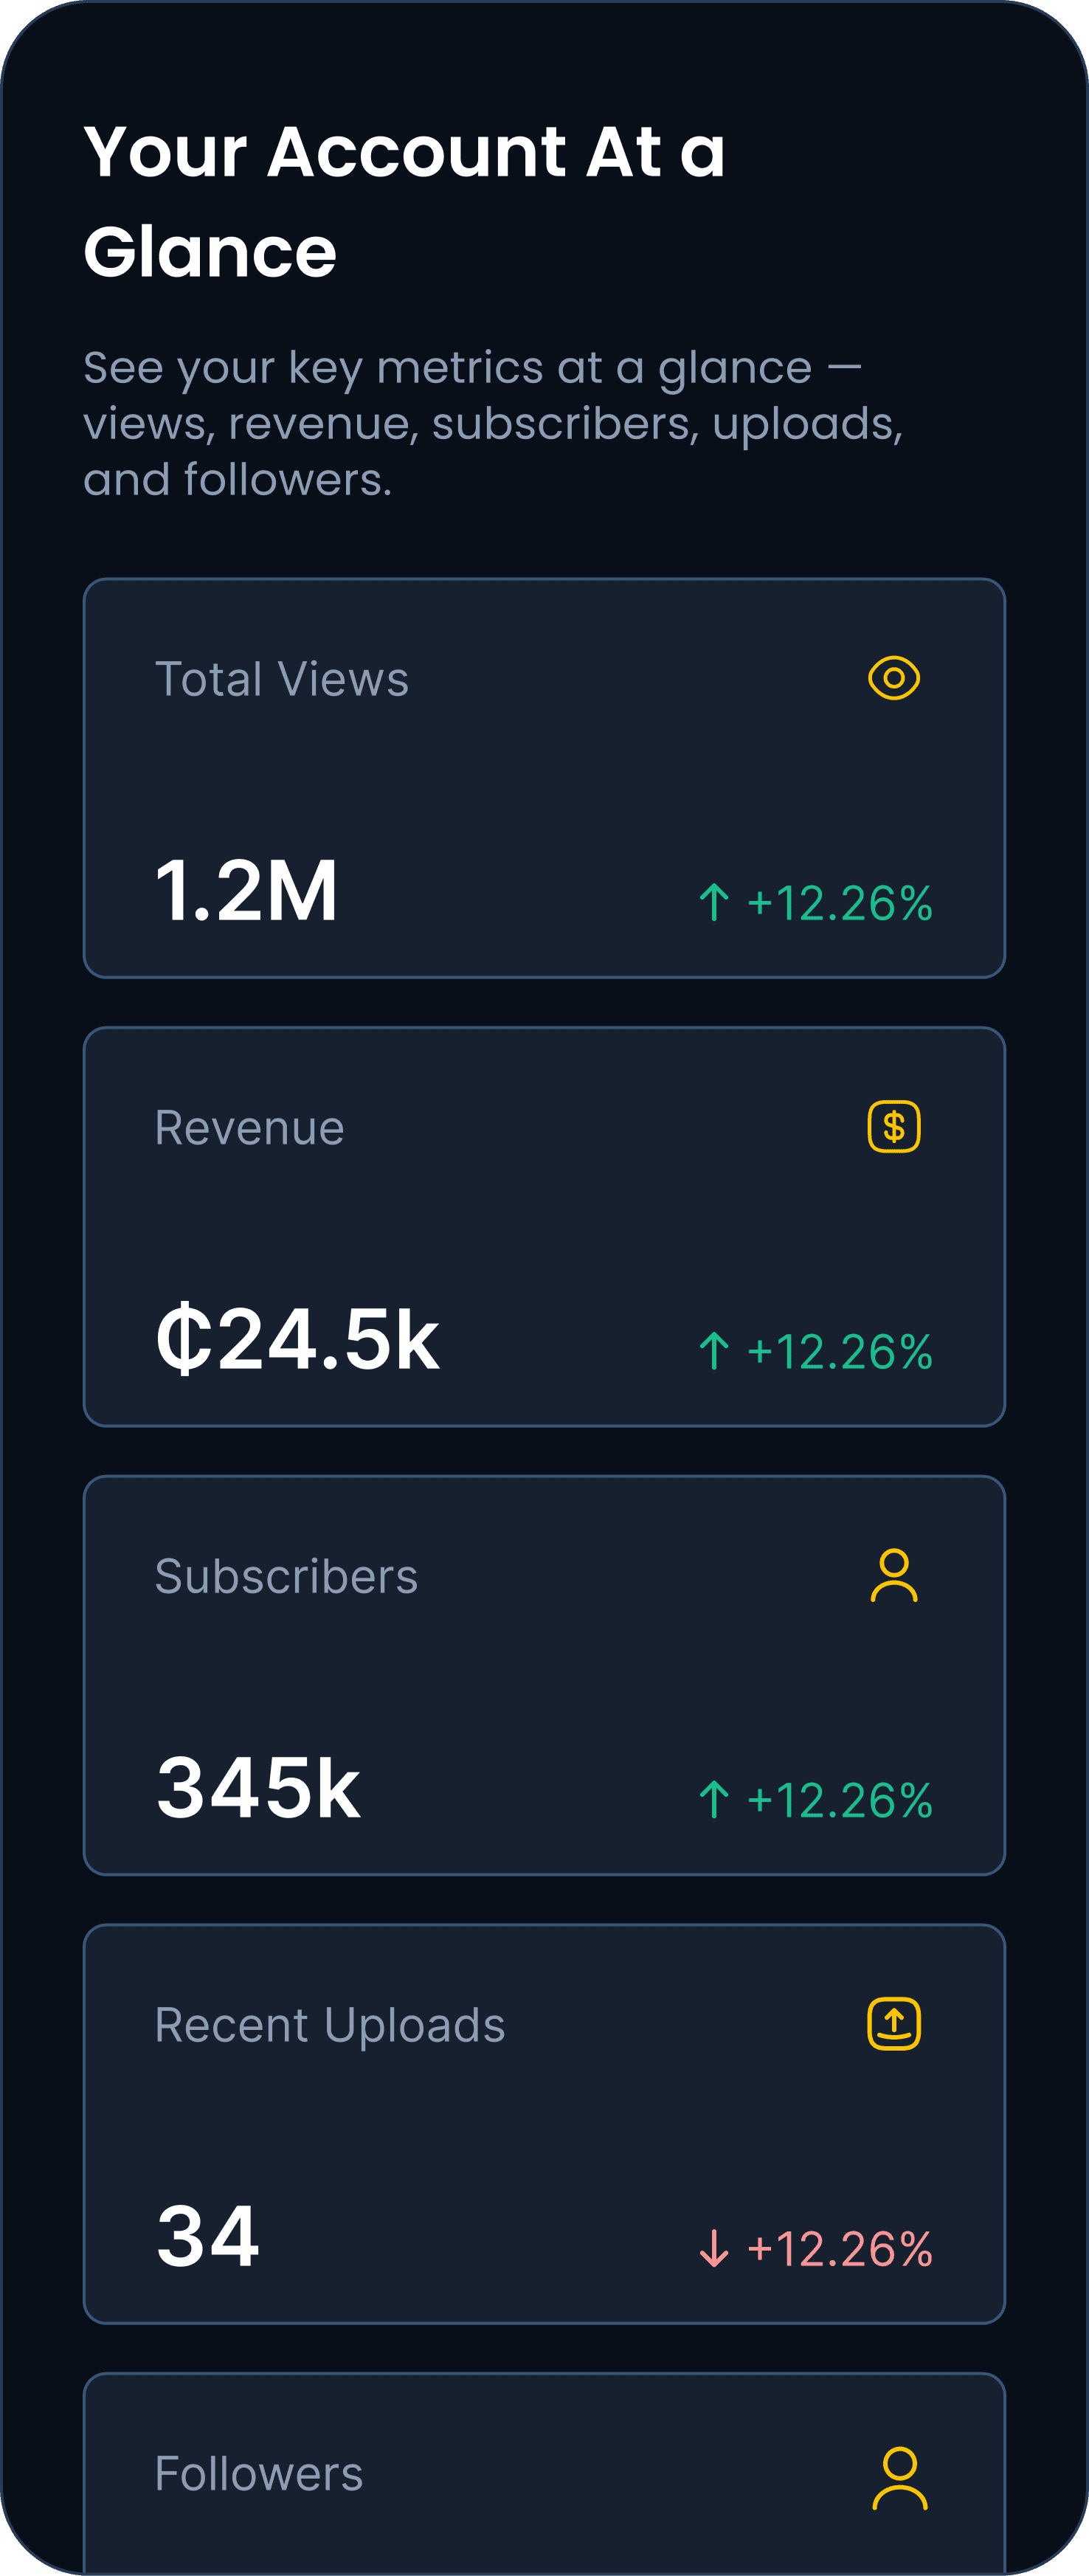Click the 34 recent uploads count
Screen dimensions: 1089x2576
208,2236
